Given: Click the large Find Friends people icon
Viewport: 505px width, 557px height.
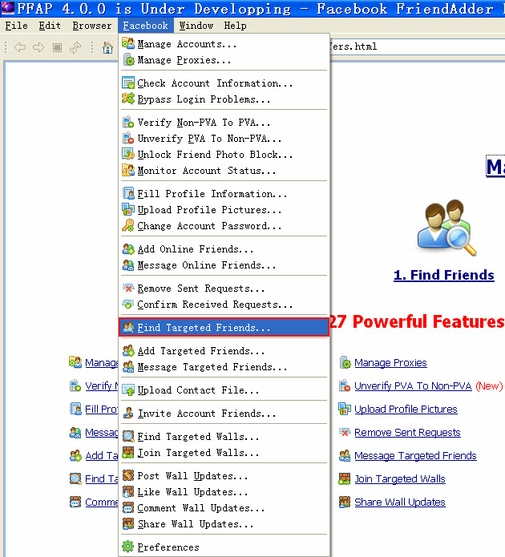Looking at the screenshot, I should pos(446,228).
